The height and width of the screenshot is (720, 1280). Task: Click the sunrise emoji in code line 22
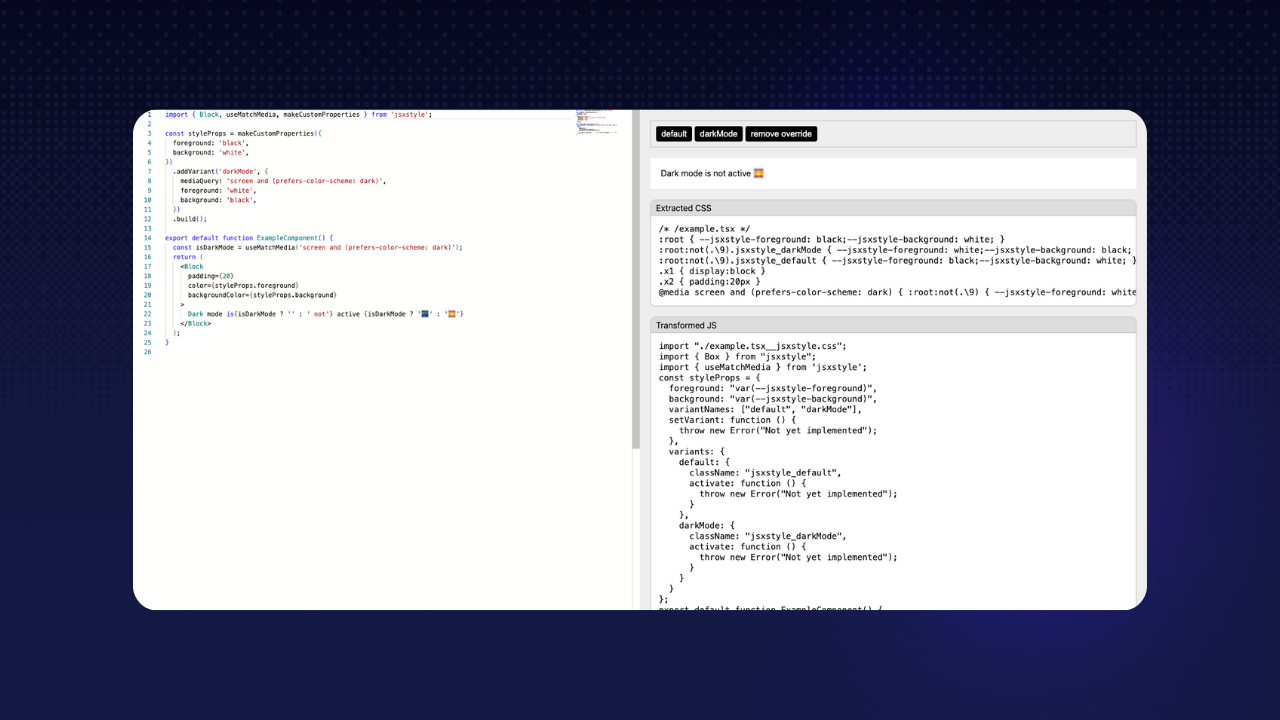[452, 314]
